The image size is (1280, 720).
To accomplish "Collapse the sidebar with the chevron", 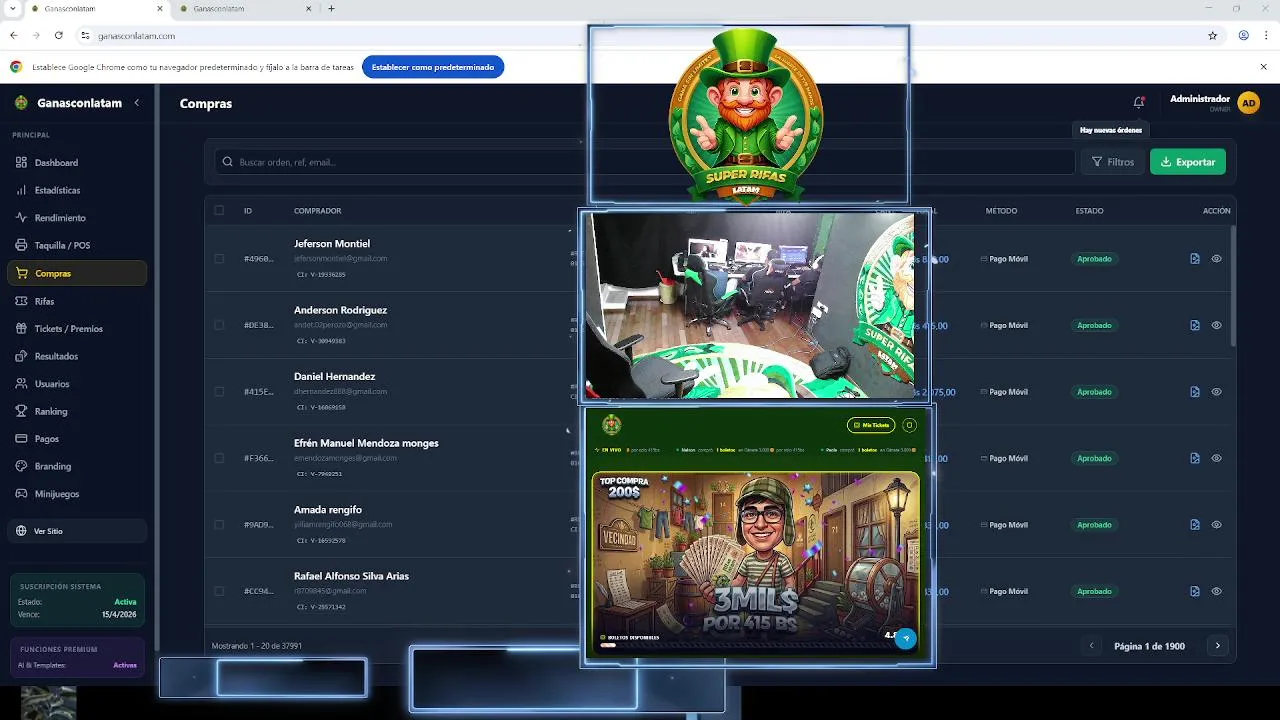I will point(137,103).
